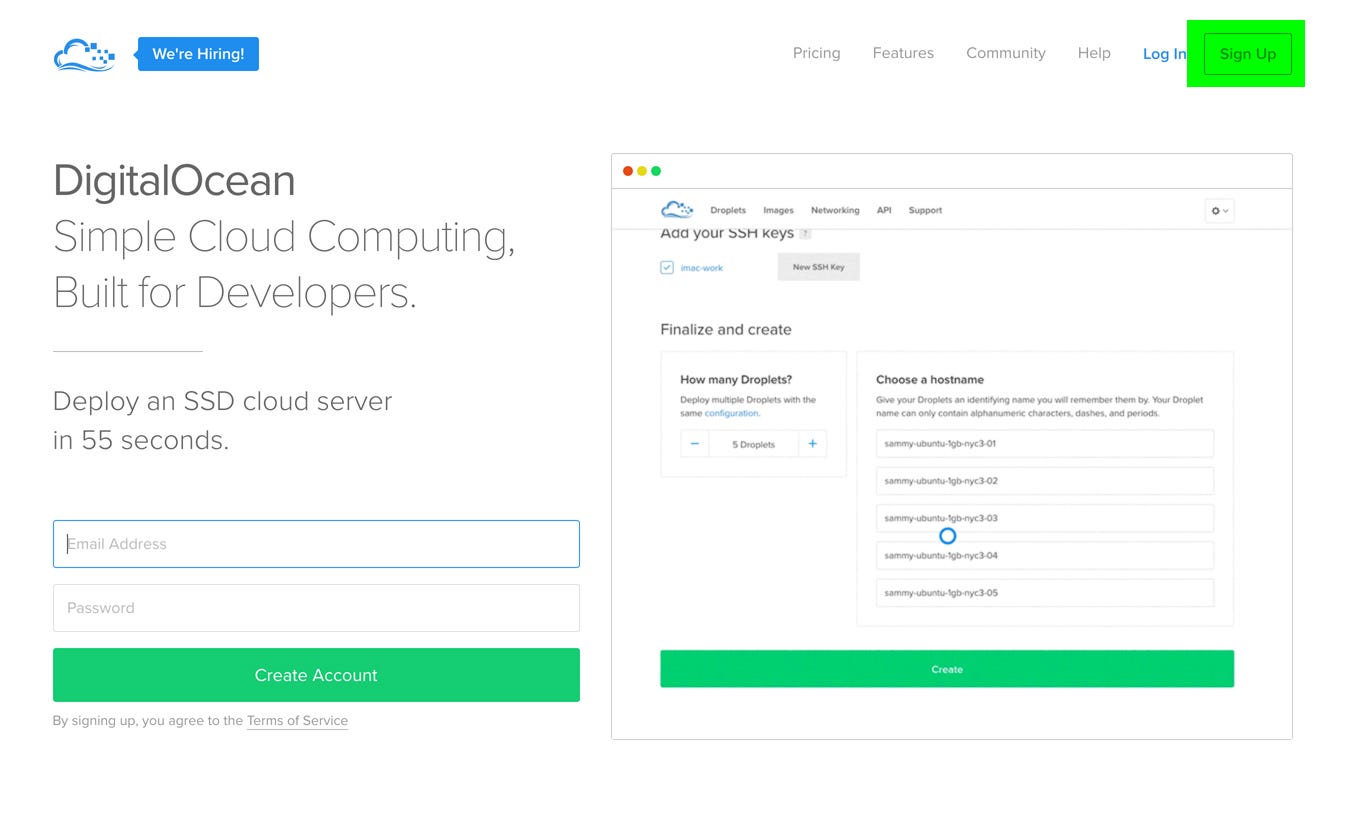1352x822 pixels.
Task: Click the Create Account button
Action: 316,675
